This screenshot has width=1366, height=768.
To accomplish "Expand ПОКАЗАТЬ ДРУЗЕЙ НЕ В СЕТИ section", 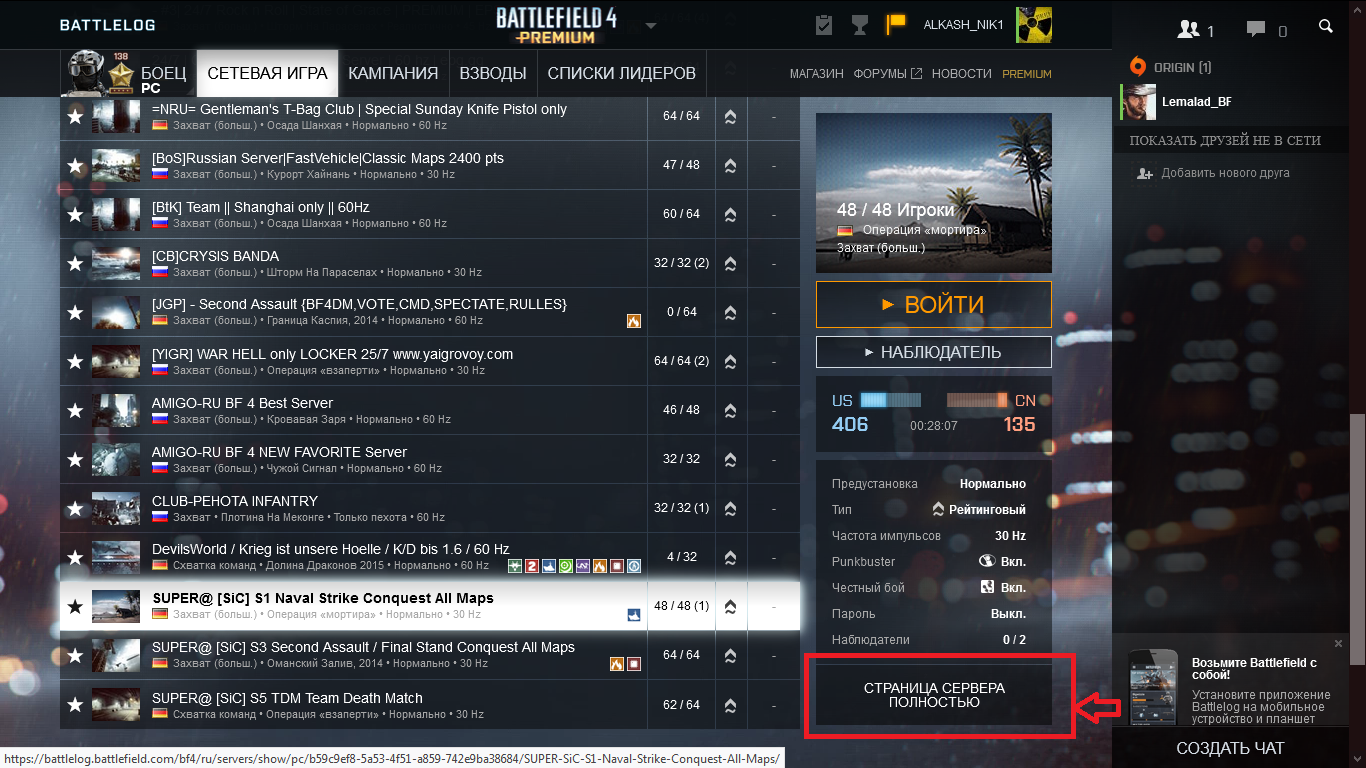I will 1225,140.
